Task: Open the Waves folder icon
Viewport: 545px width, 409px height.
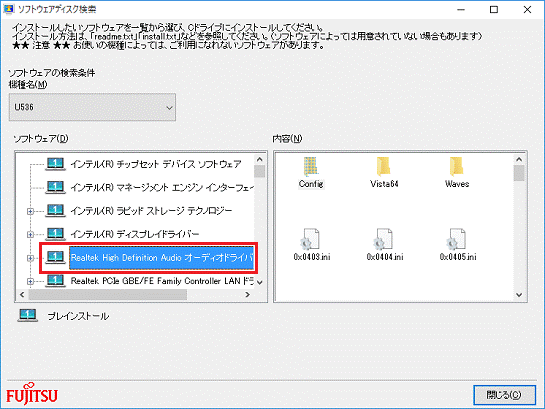Action: pyautogui.click(x=456, y=166)
